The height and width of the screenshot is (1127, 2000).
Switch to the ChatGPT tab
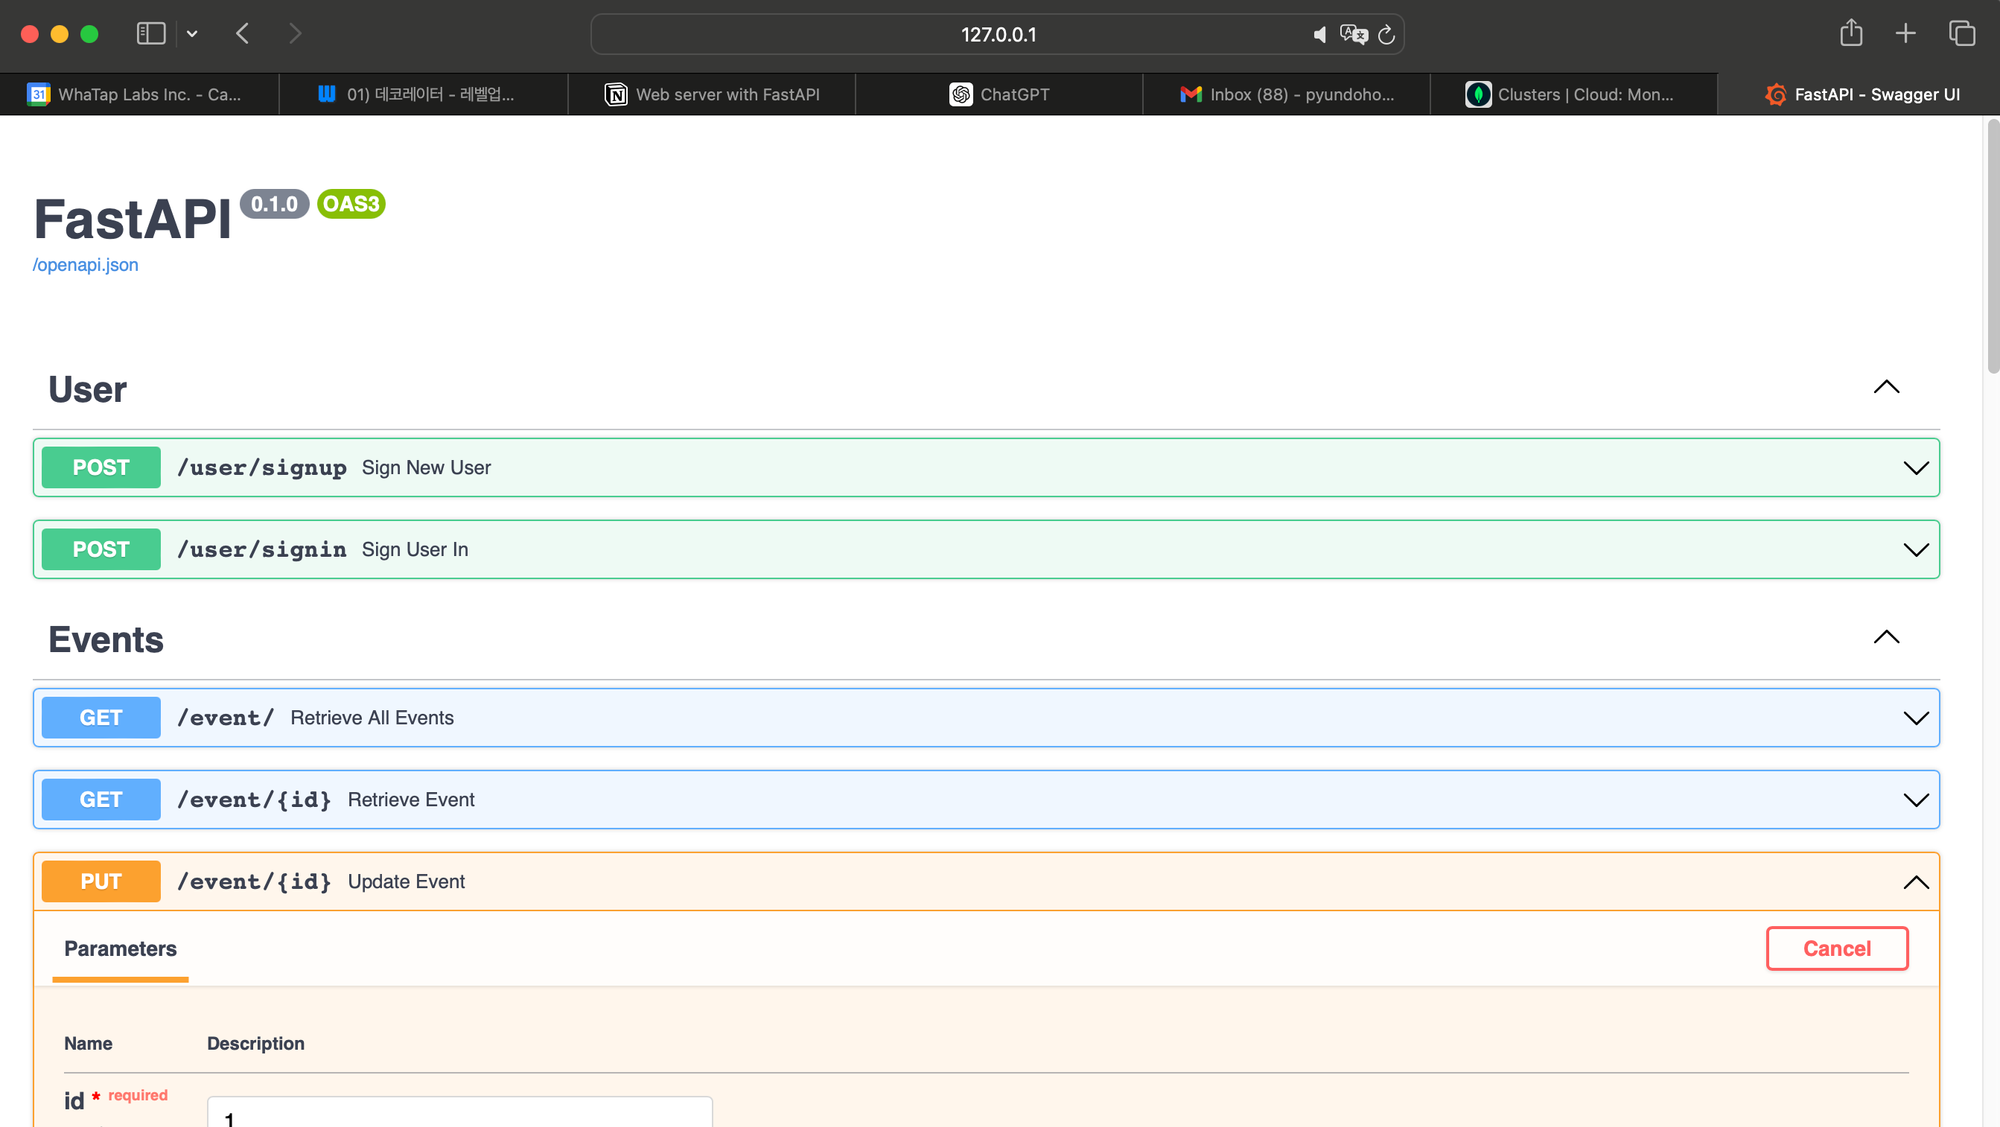coord(999,94)
